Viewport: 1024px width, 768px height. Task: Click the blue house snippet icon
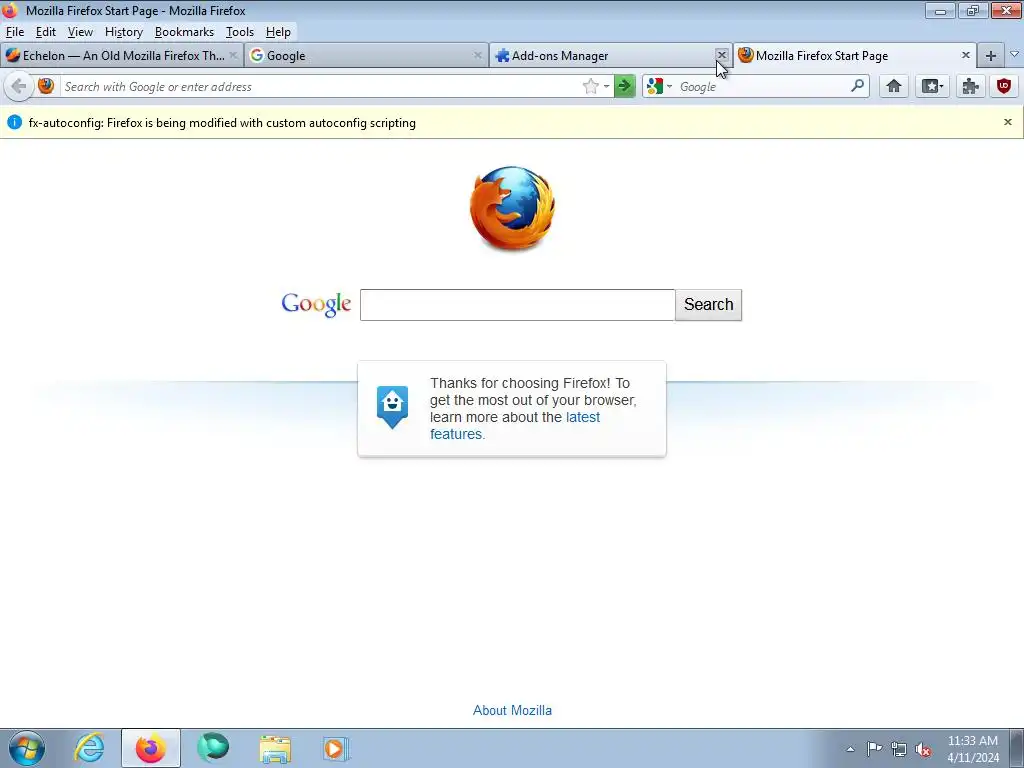tap(392, 406)
